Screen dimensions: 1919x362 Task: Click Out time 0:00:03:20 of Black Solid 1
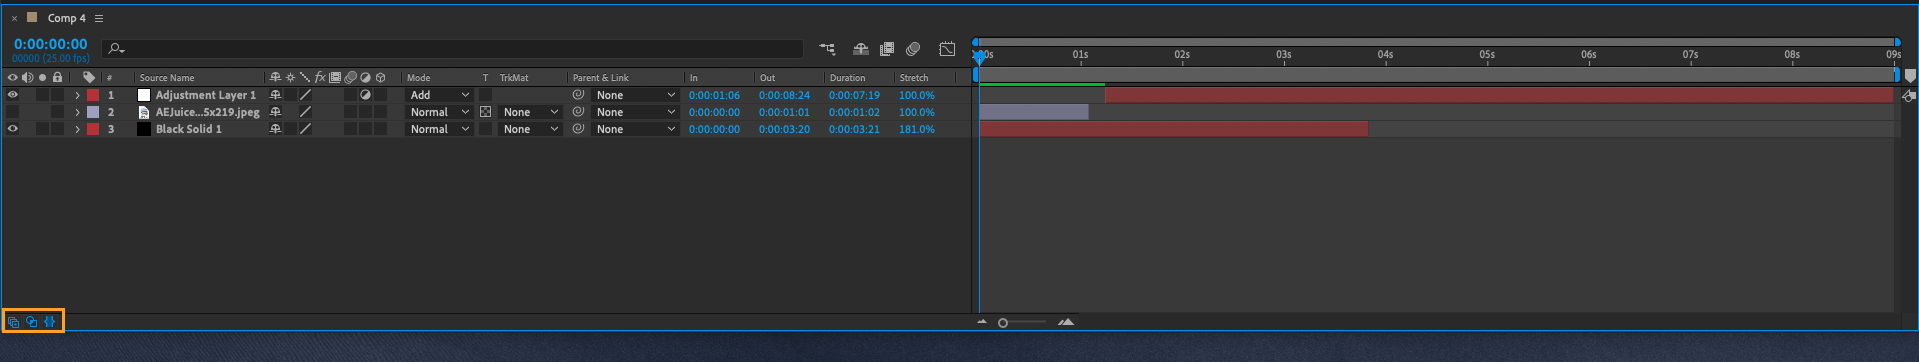point(784,129)
